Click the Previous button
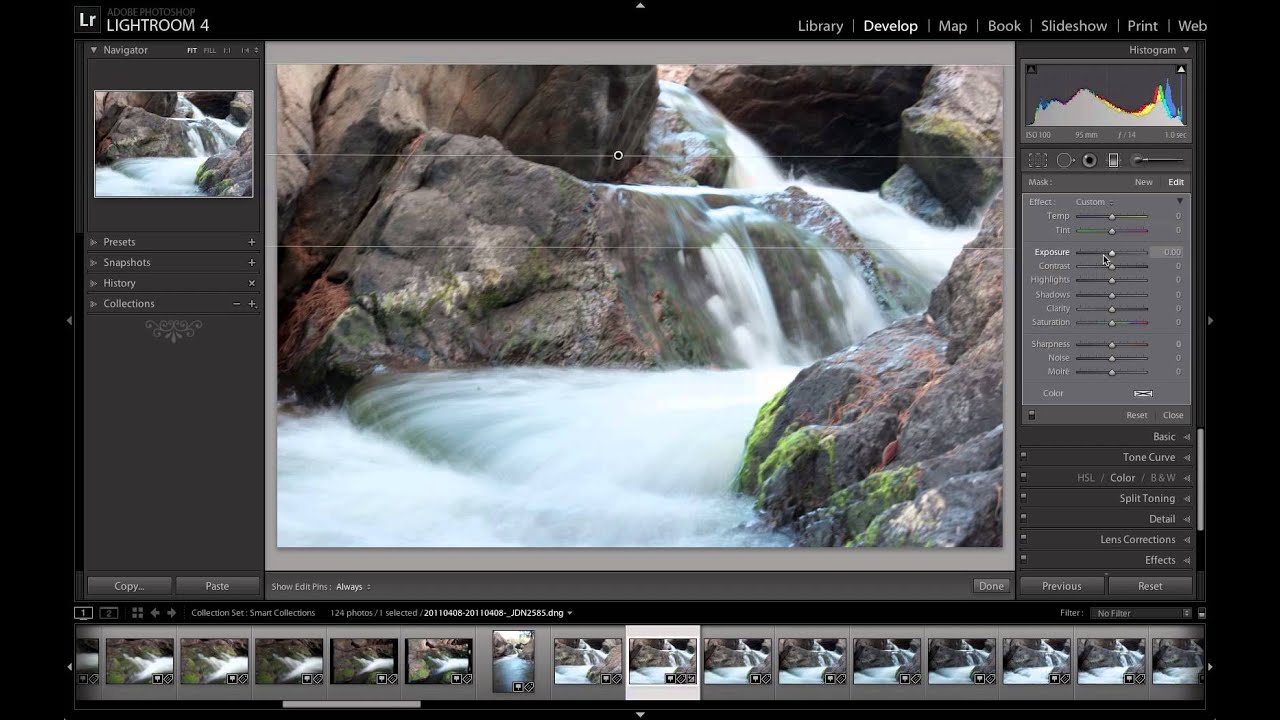The height and width of the screenshot is (720, 1280). 1061,586
